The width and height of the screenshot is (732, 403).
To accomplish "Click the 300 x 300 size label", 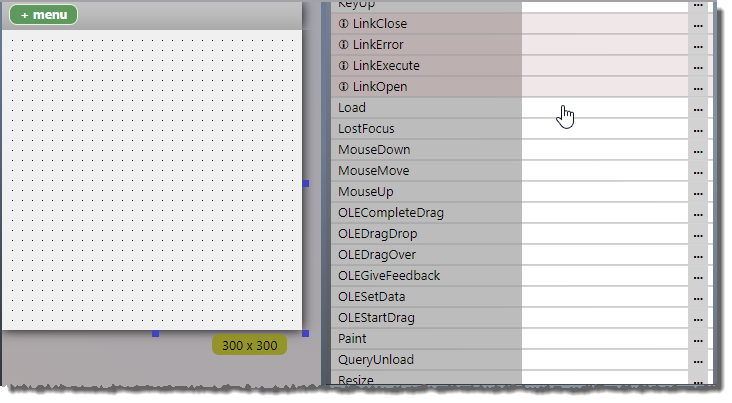I will 249,345.
